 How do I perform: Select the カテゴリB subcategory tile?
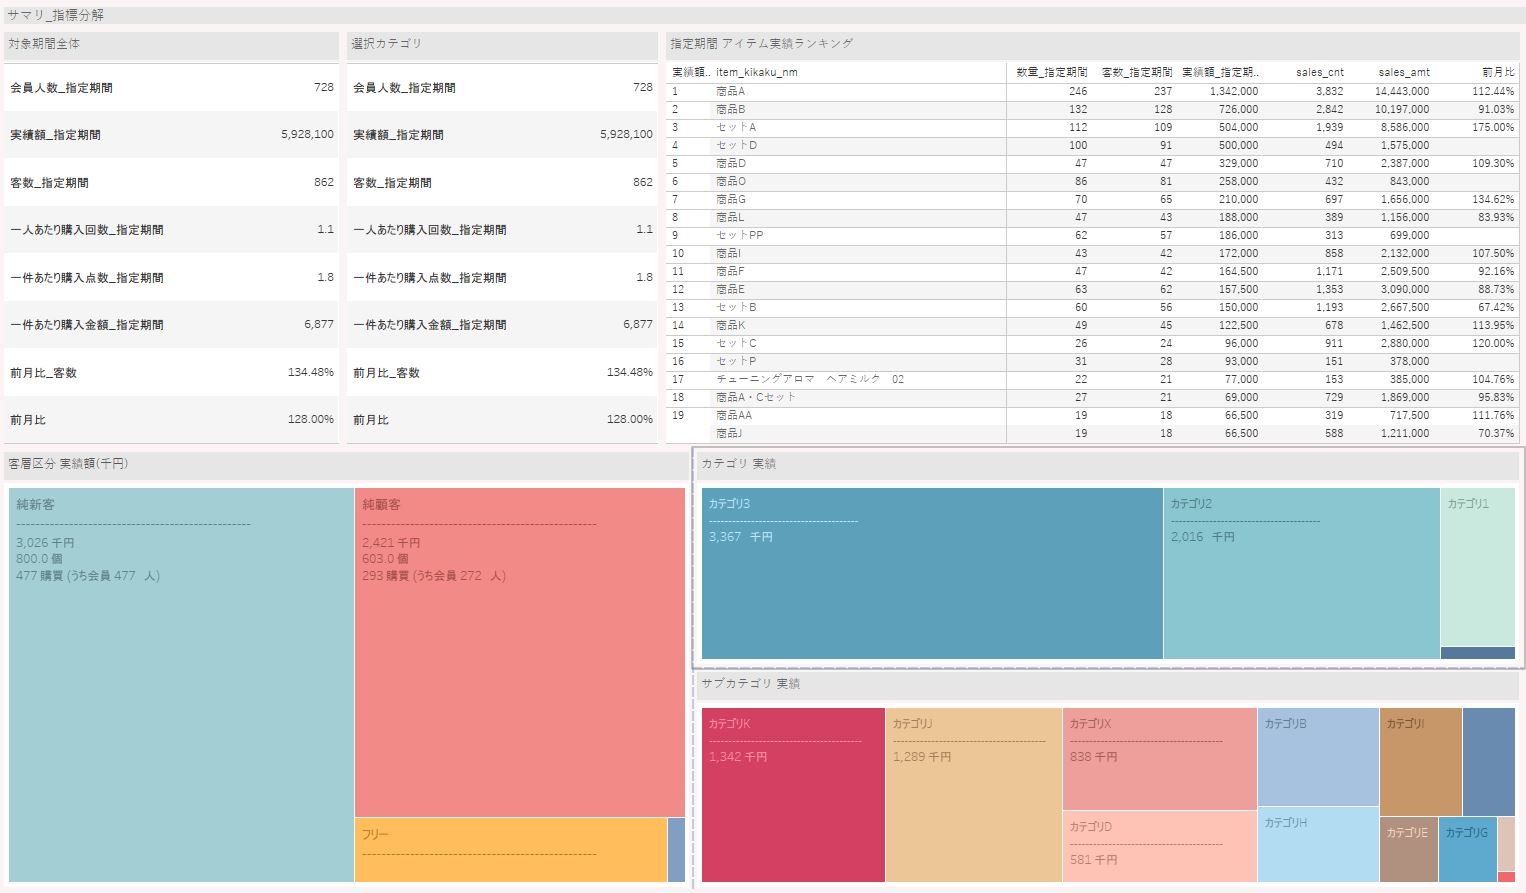1318,757
